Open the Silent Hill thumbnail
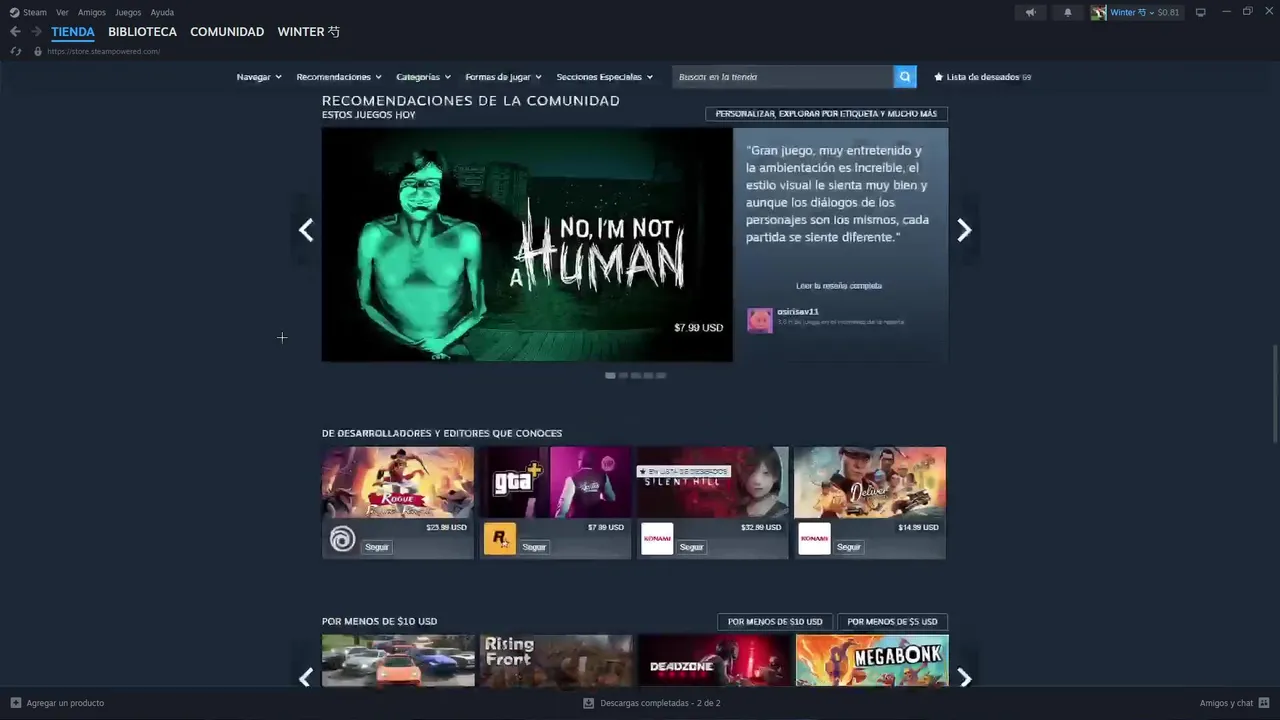 [712, 482]
